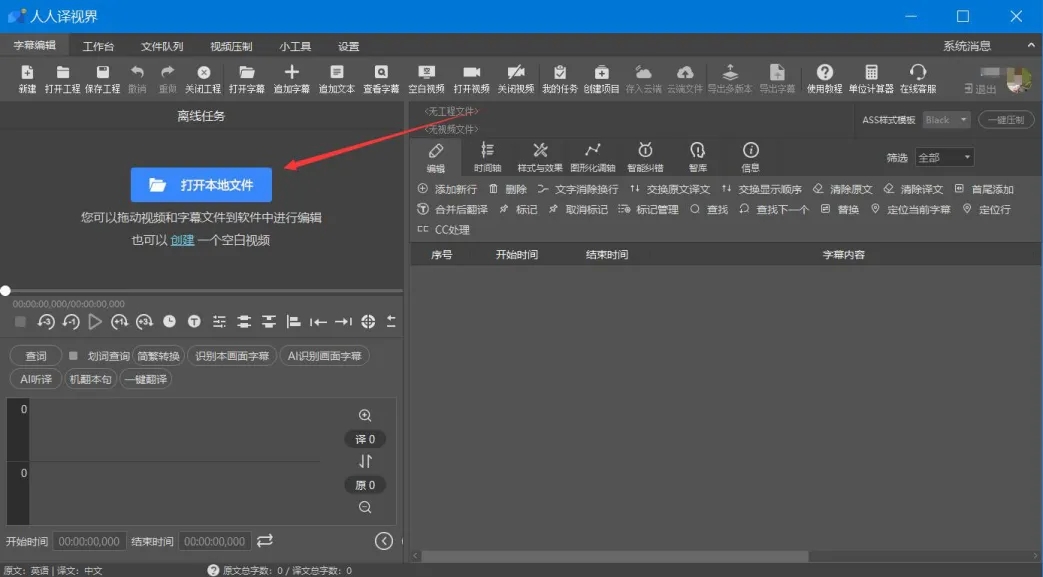The width and height of the screenshot is (1043, 577).
Task: Click the 追加字幕 toolbar icon
Action: point(291,79)
